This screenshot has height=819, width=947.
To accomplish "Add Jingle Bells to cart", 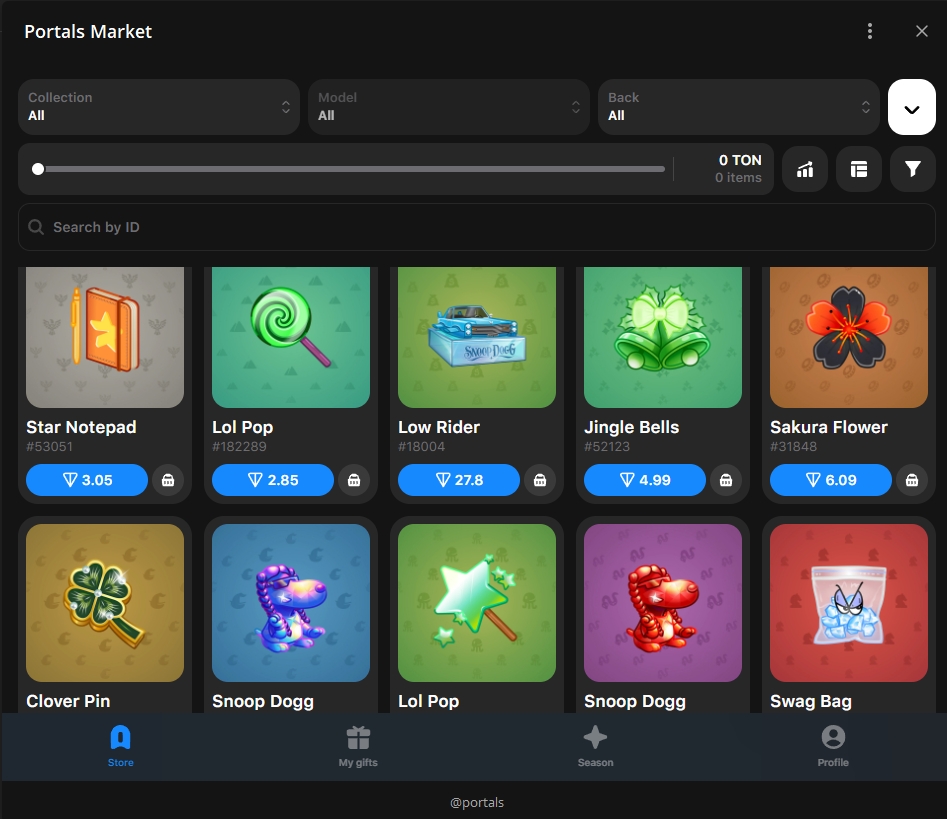I will [726, 480].
